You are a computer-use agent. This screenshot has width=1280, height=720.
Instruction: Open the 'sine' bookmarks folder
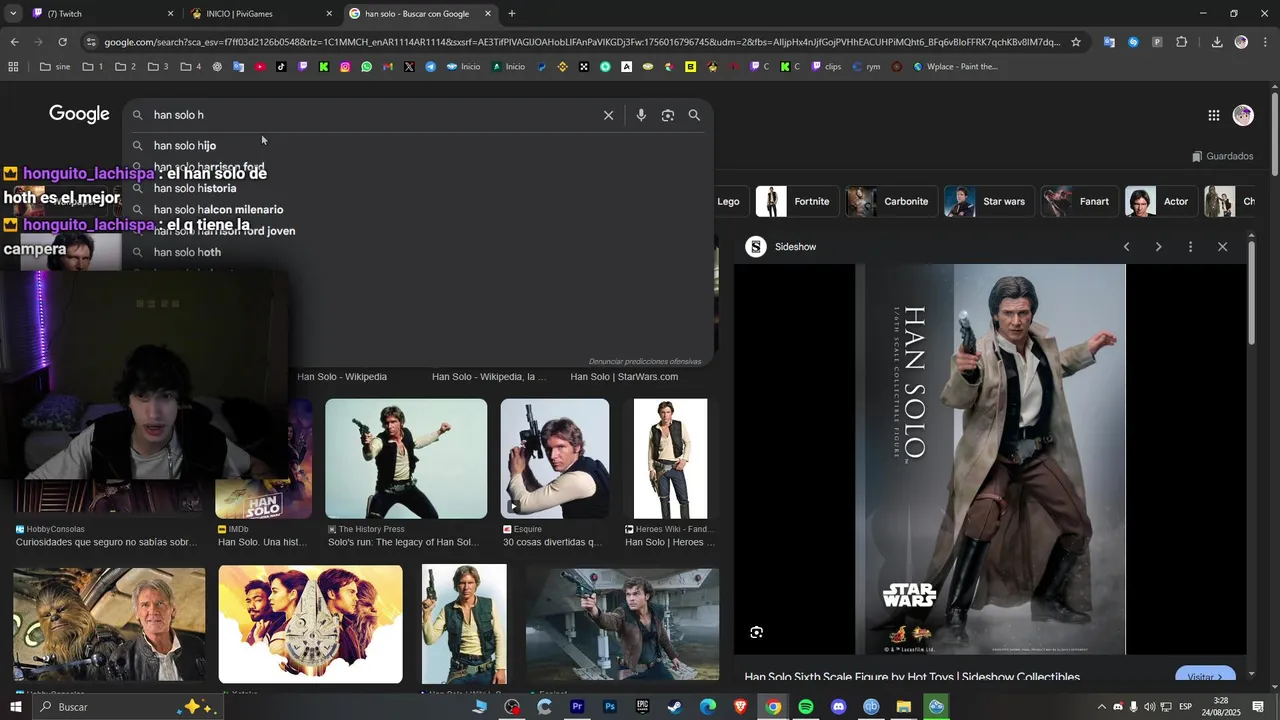click(x=55, y=67)
